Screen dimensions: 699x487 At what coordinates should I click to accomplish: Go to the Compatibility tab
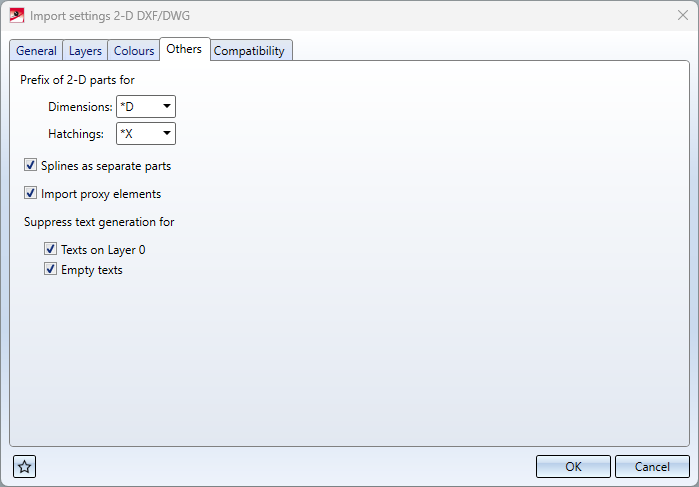pos(249,51)
